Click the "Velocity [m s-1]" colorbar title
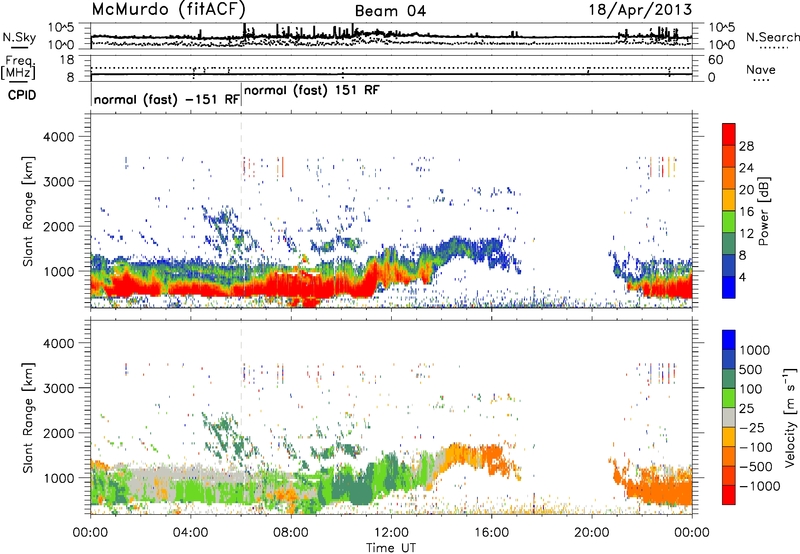This screenshot has height=554, width=800. coord(790,417)
